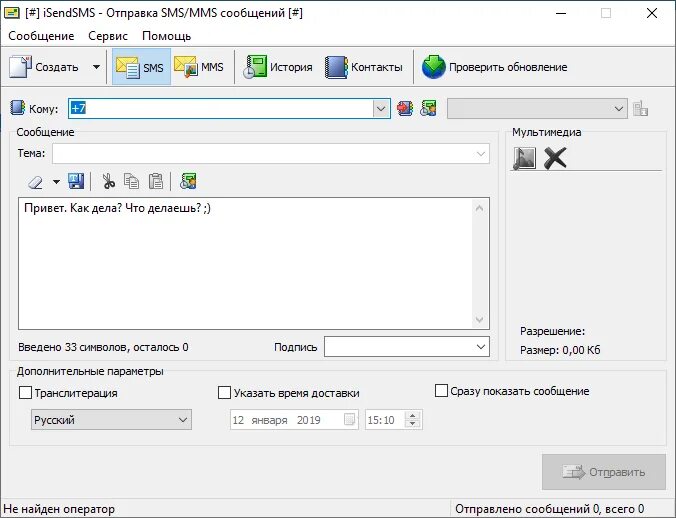Image resolution: width=676 pixels, height=518 pixels.
Task: Click the Отправить send button
Action: point(604,472)
